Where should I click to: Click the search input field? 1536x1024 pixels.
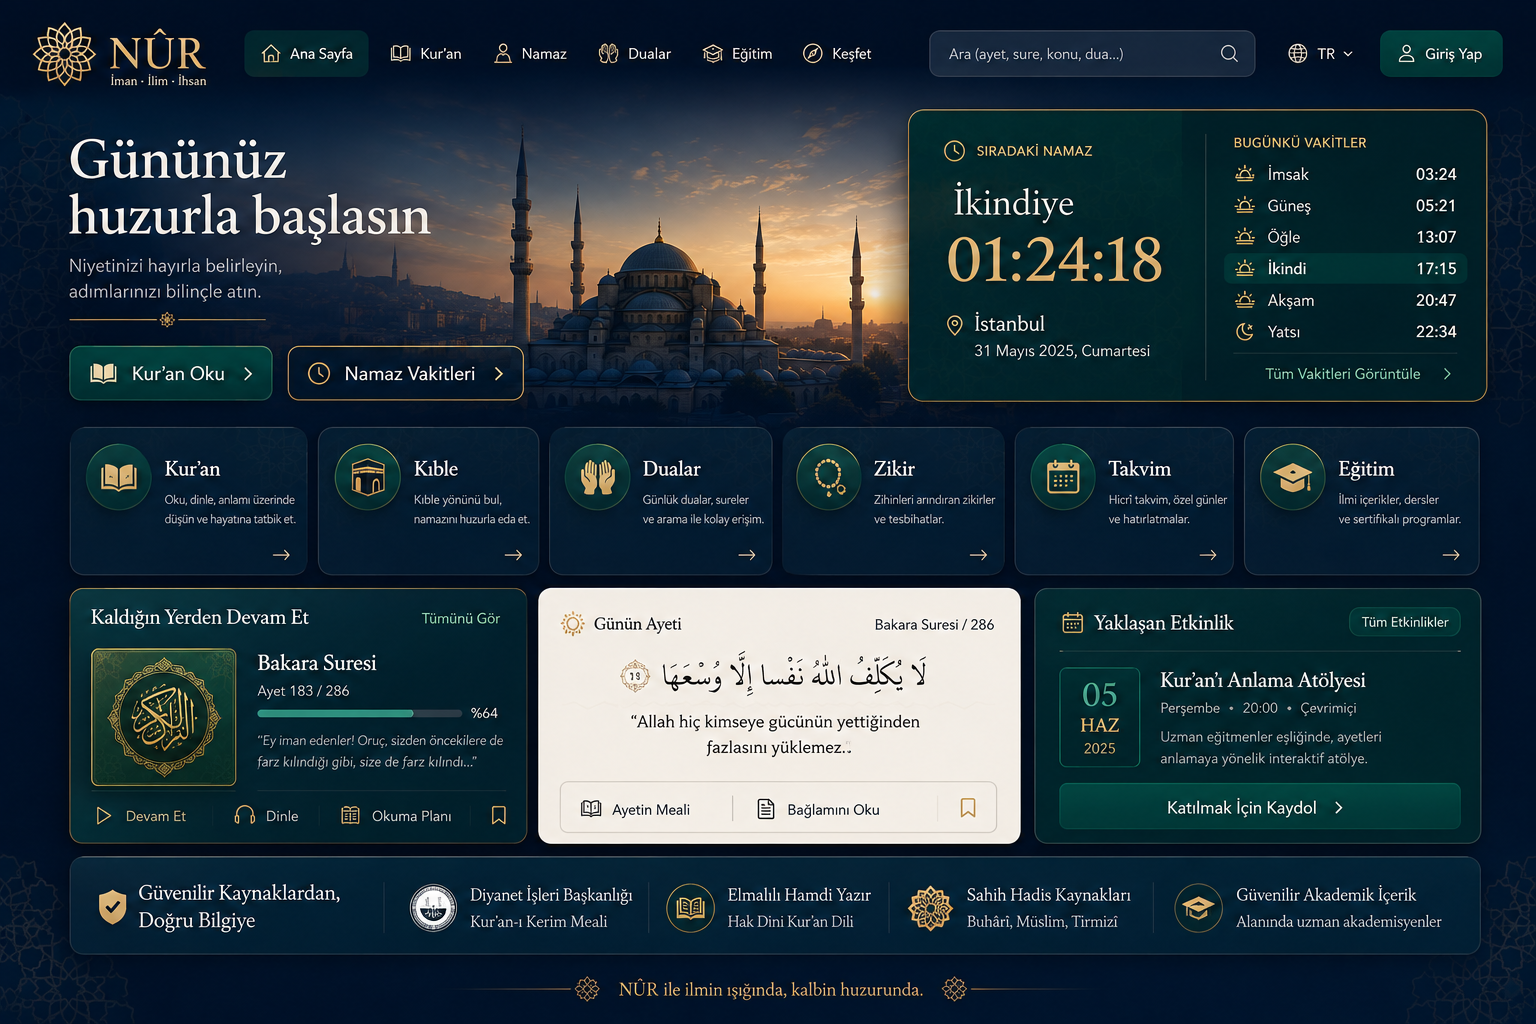pos(1092,54)
